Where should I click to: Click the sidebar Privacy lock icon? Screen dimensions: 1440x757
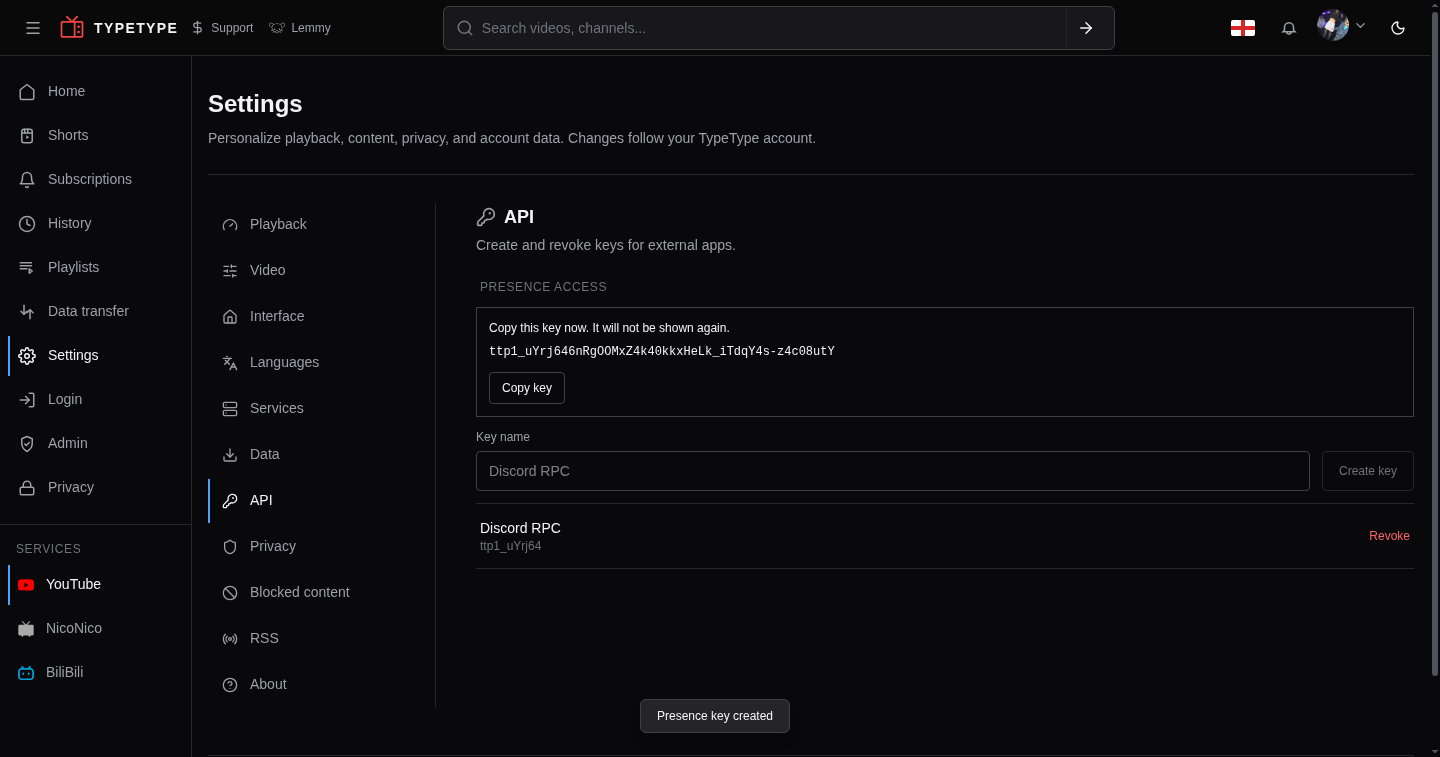(x=27, y=487)
